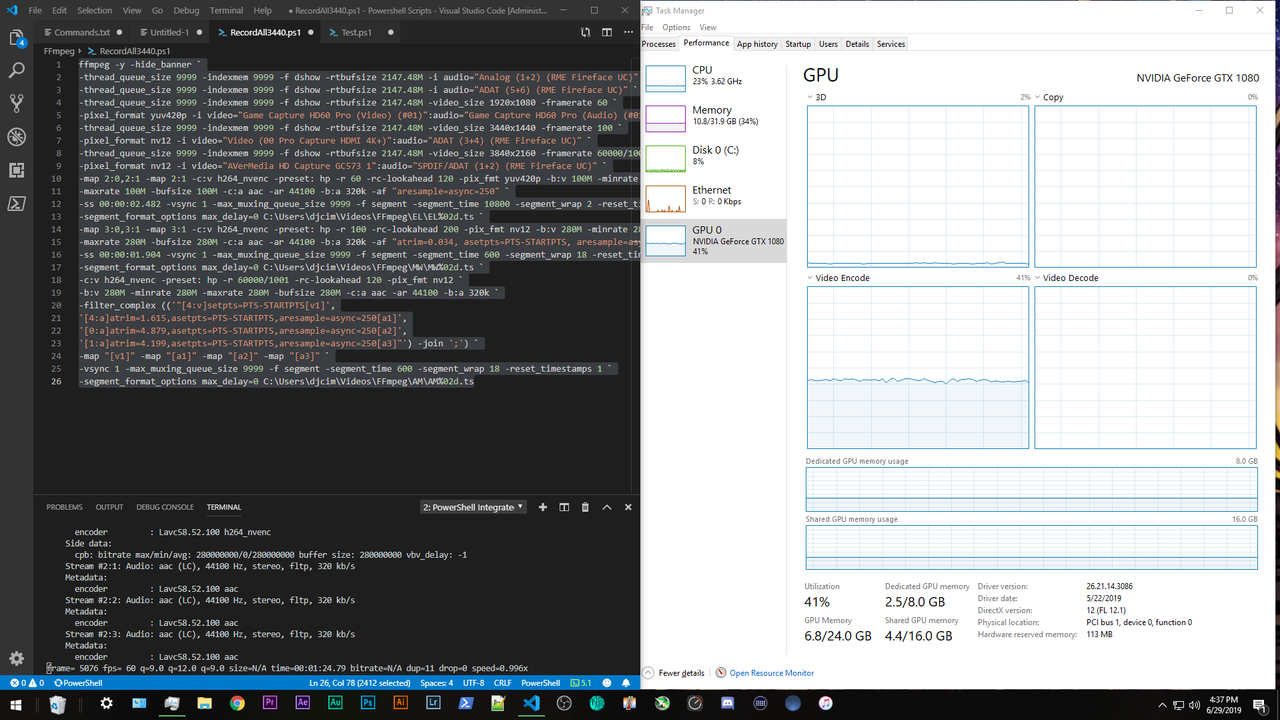The image size is (1280, 720).
Task: Switch to the DEBUG CONSOLE panel tab
Action: 165,507
